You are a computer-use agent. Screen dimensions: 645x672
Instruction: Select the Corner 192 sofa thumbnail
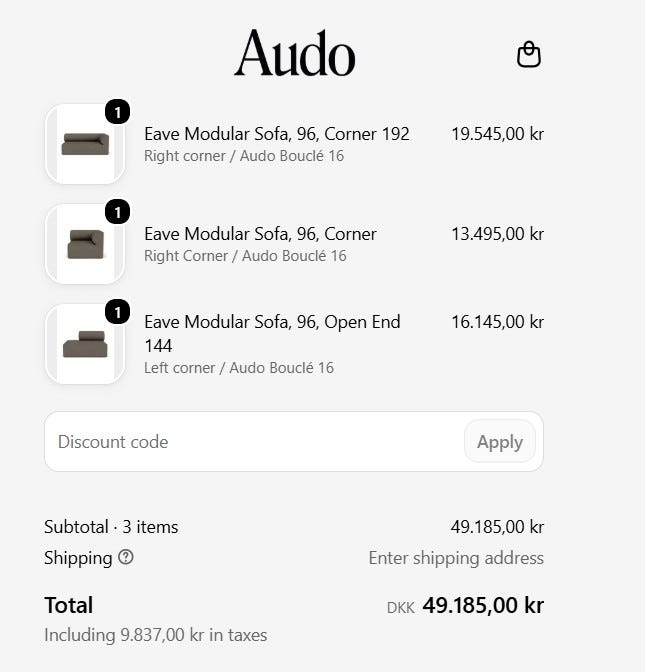coord(85,144)
